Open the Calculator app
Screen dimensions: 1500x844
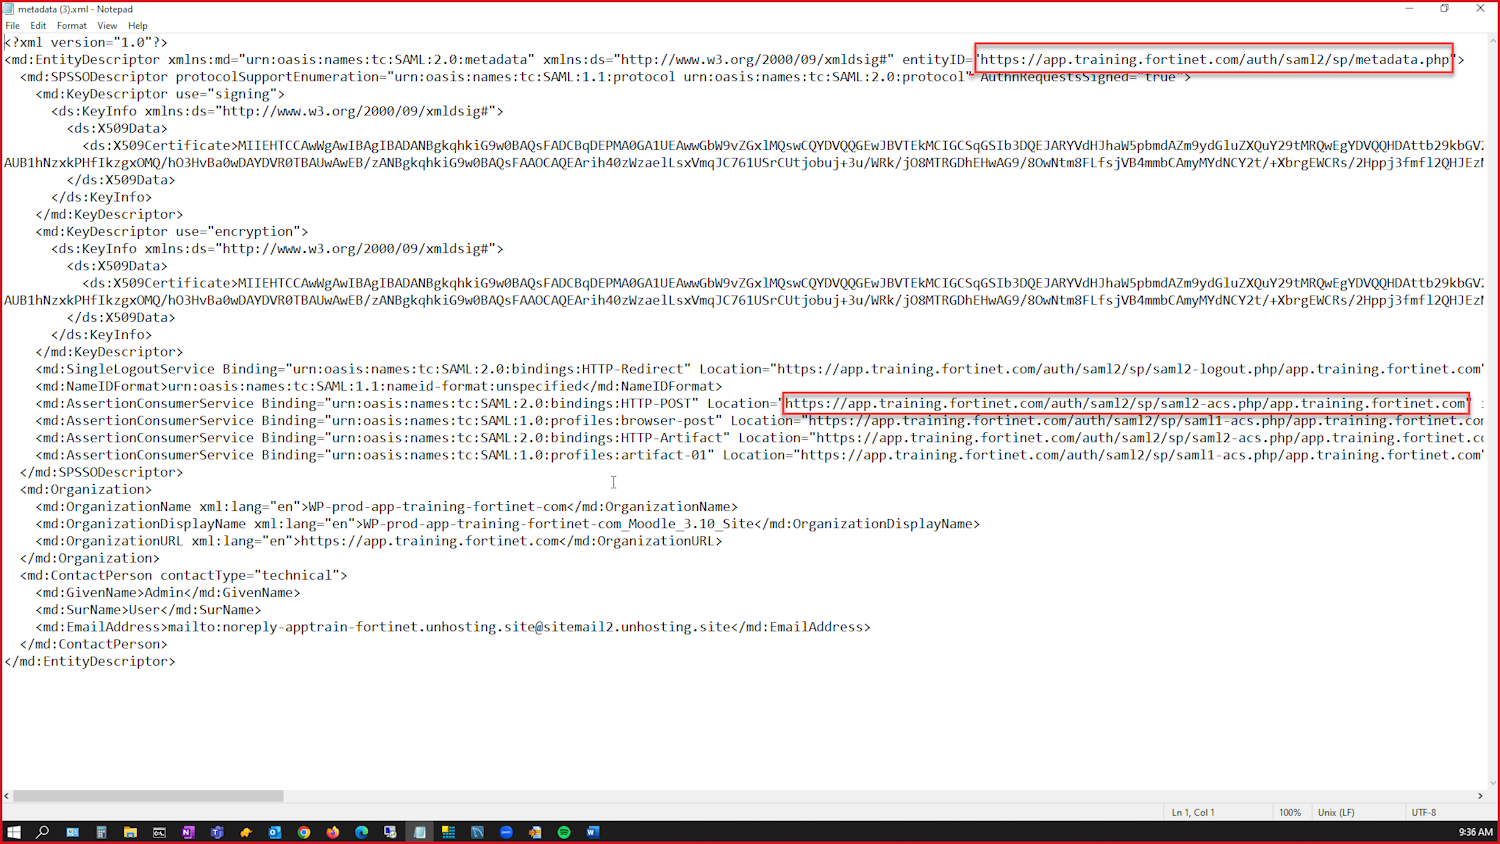tap(101, 831)
